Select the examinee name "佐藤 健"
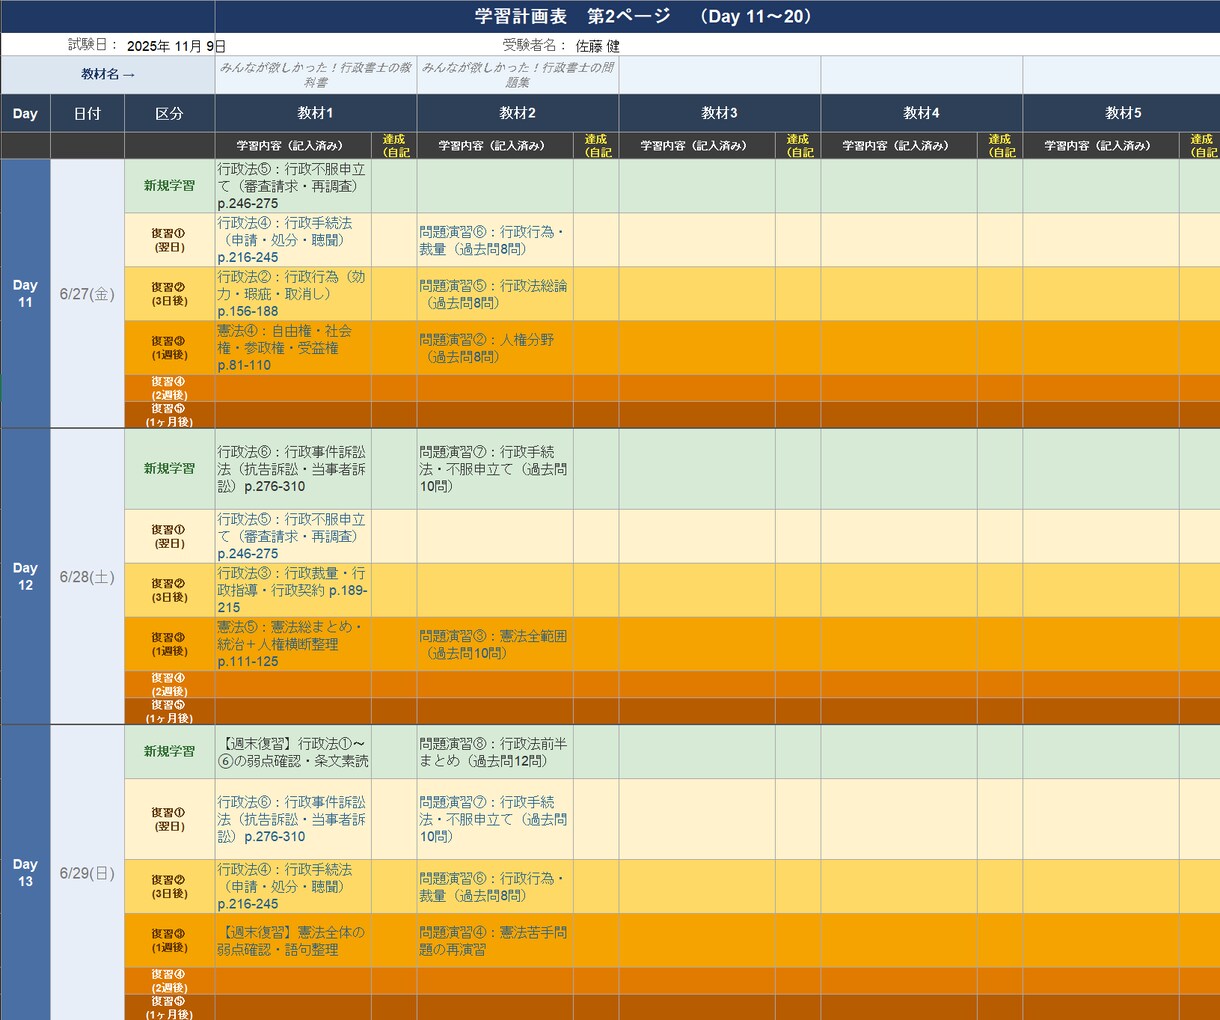The width and height of the screenshot is (1220, 1020). 598,46
